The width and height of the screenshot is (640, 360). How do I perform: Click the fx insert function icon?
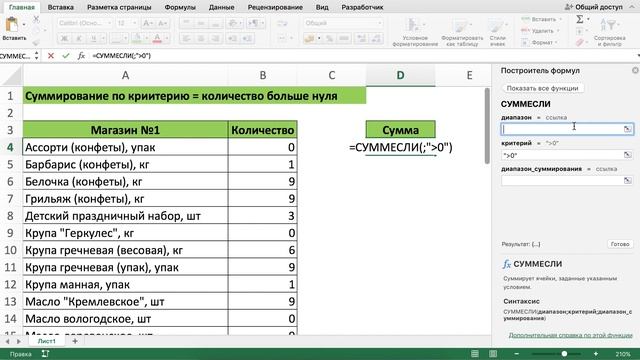tap(81, 56)
